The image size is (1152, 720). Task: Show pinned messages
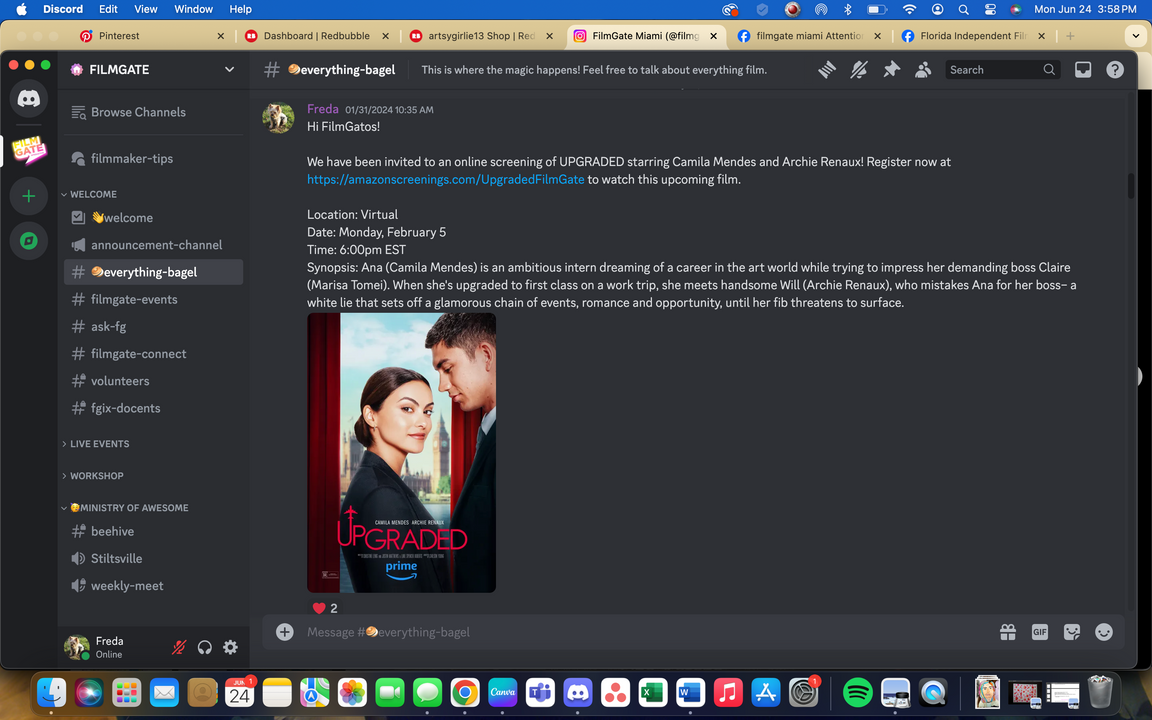(x=891, y=70)
